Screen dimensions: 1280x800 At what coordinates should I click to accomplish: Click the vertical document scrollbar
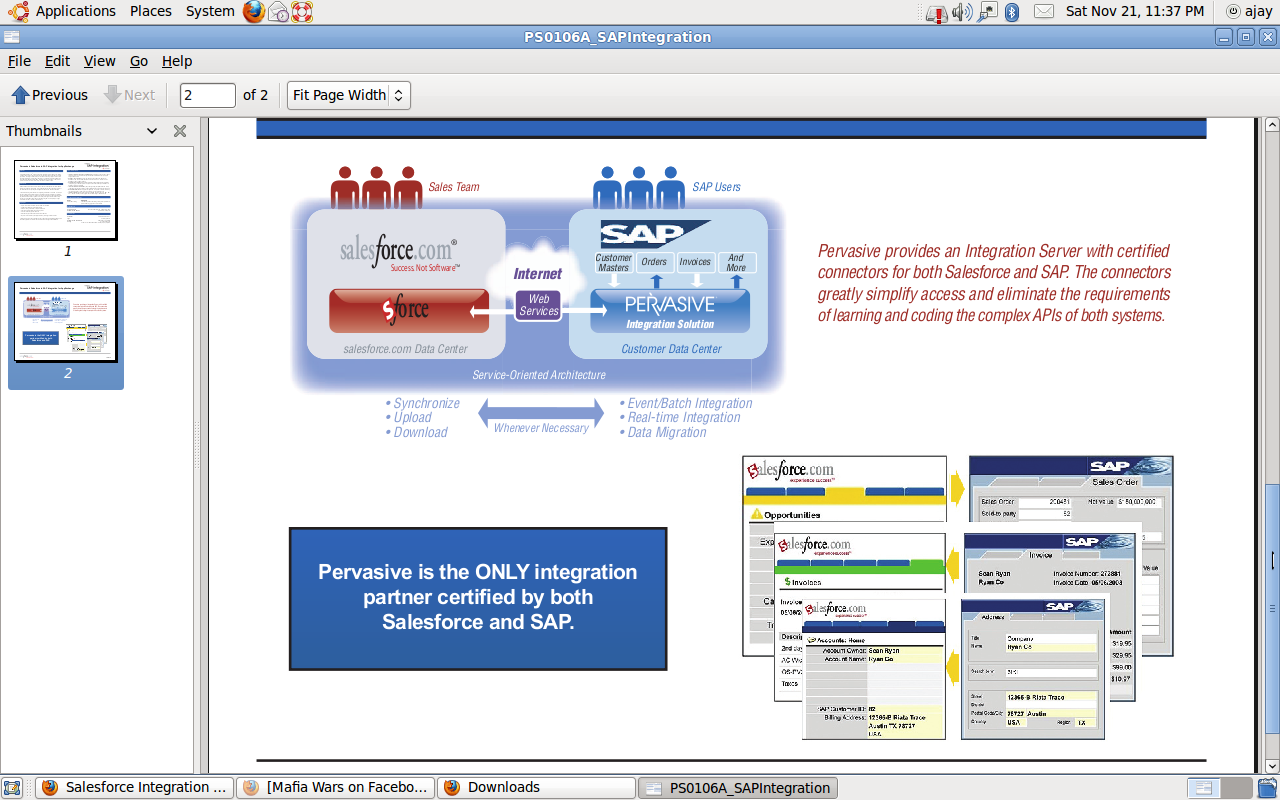[1271, 560]
